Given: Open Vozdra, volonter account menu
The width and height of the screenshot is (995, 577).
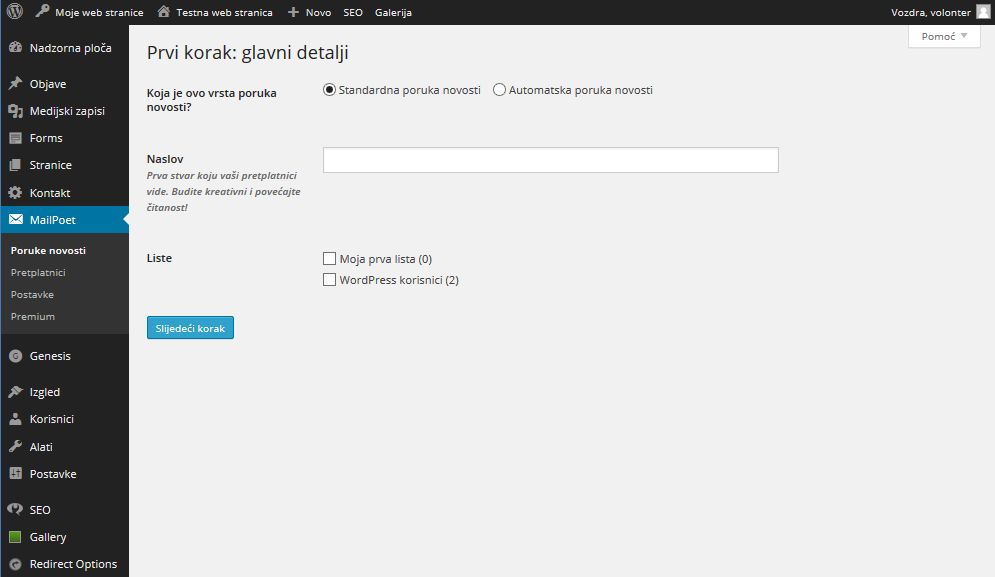Looking at the screenshot, I should pyautogui.click(x=940, y=12).
